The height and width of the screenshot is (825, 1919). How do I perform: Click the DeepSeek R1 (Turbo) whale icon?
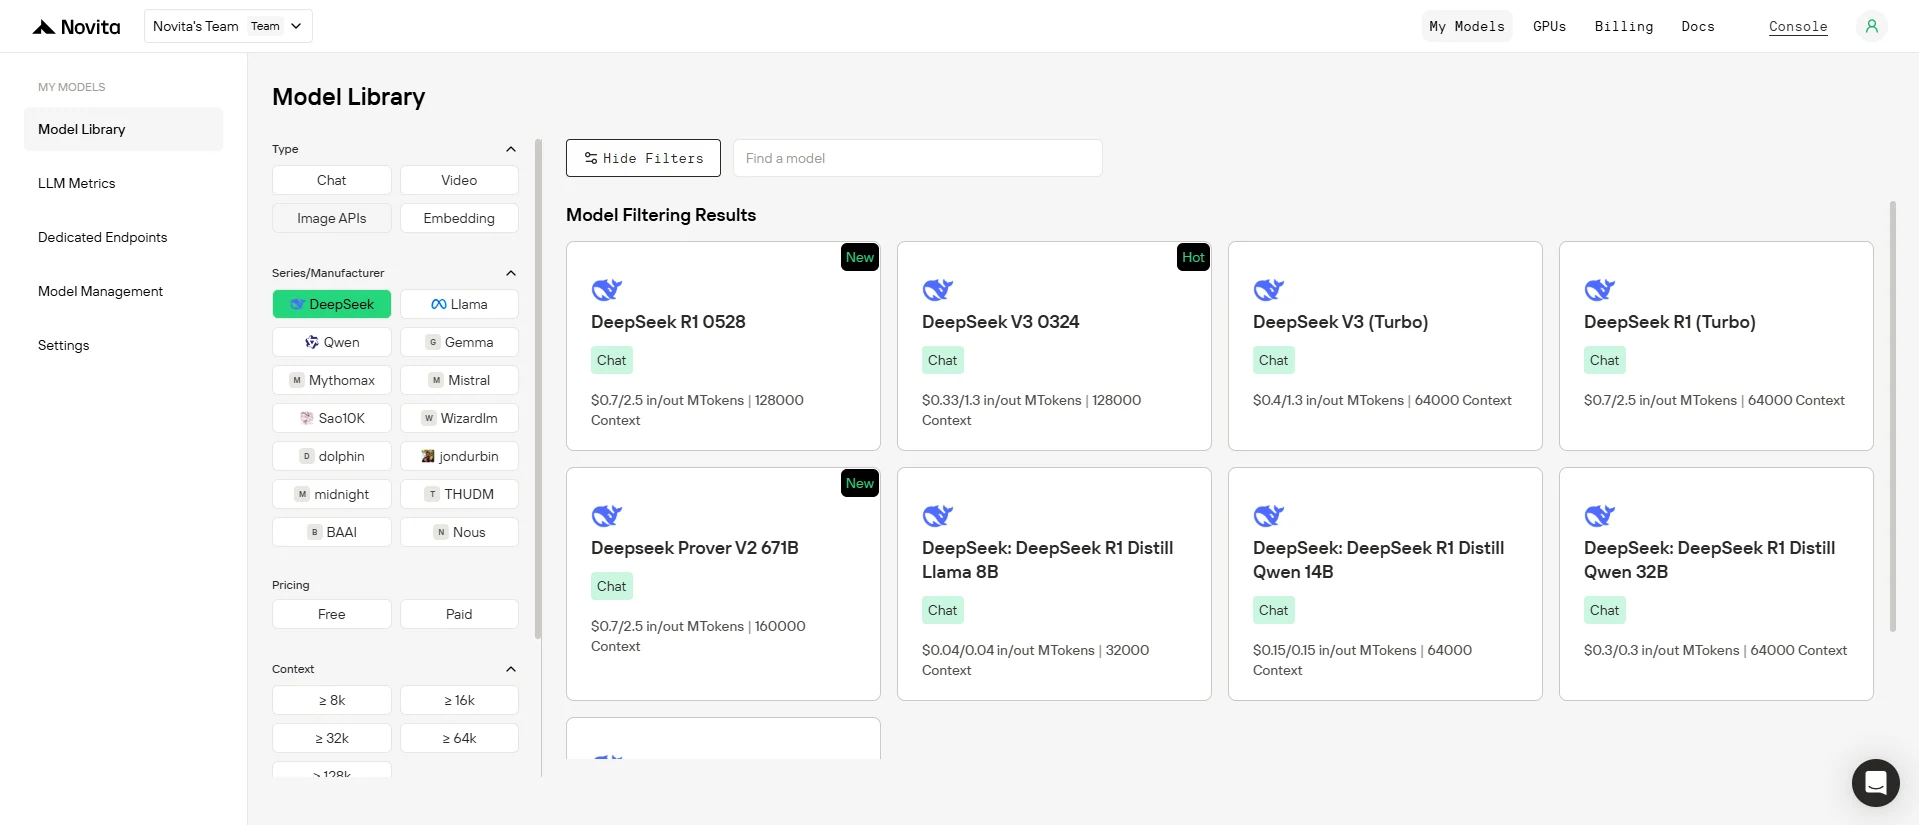(x=1600, y=290)
